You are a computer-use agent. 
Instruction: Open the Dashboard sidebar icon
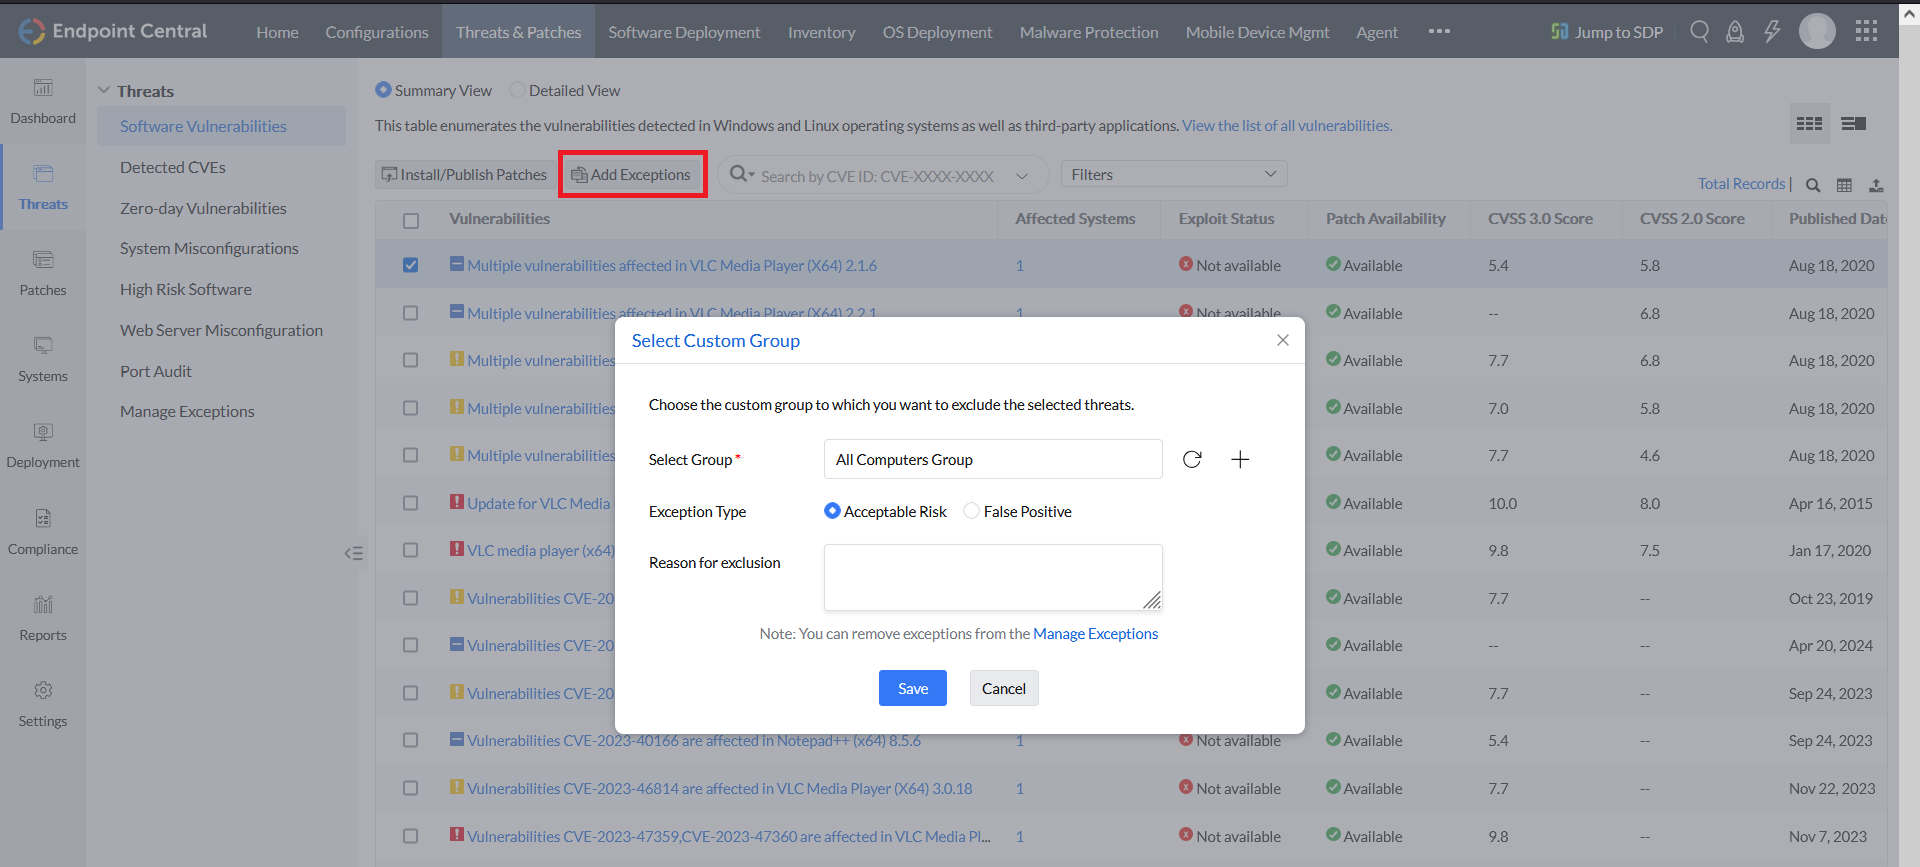(x=43, y=101)
